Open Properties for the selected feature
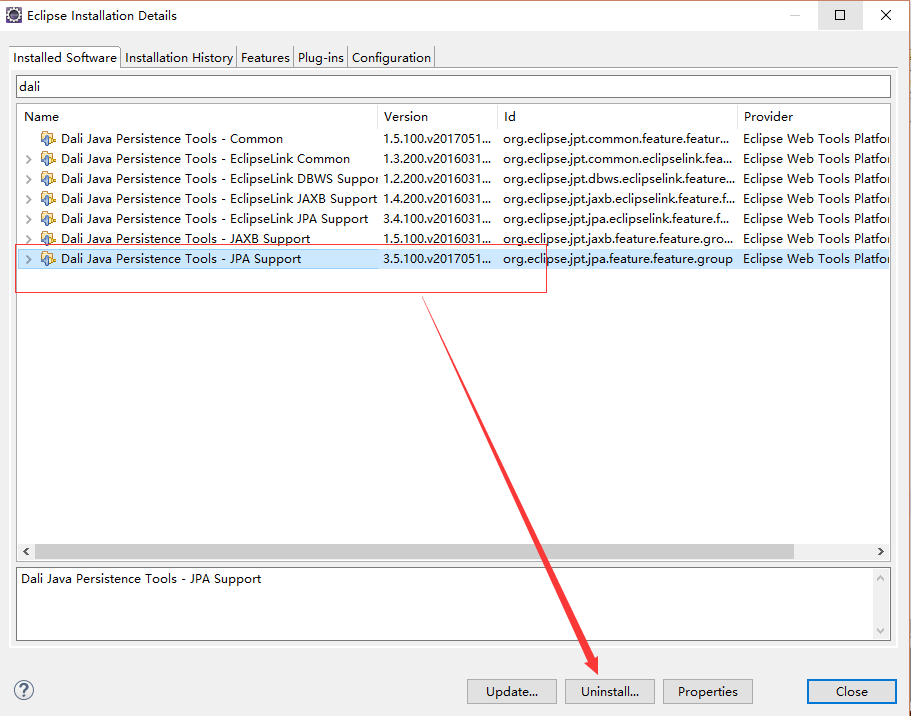Screen dimensions: 911x716 point(708,692)
